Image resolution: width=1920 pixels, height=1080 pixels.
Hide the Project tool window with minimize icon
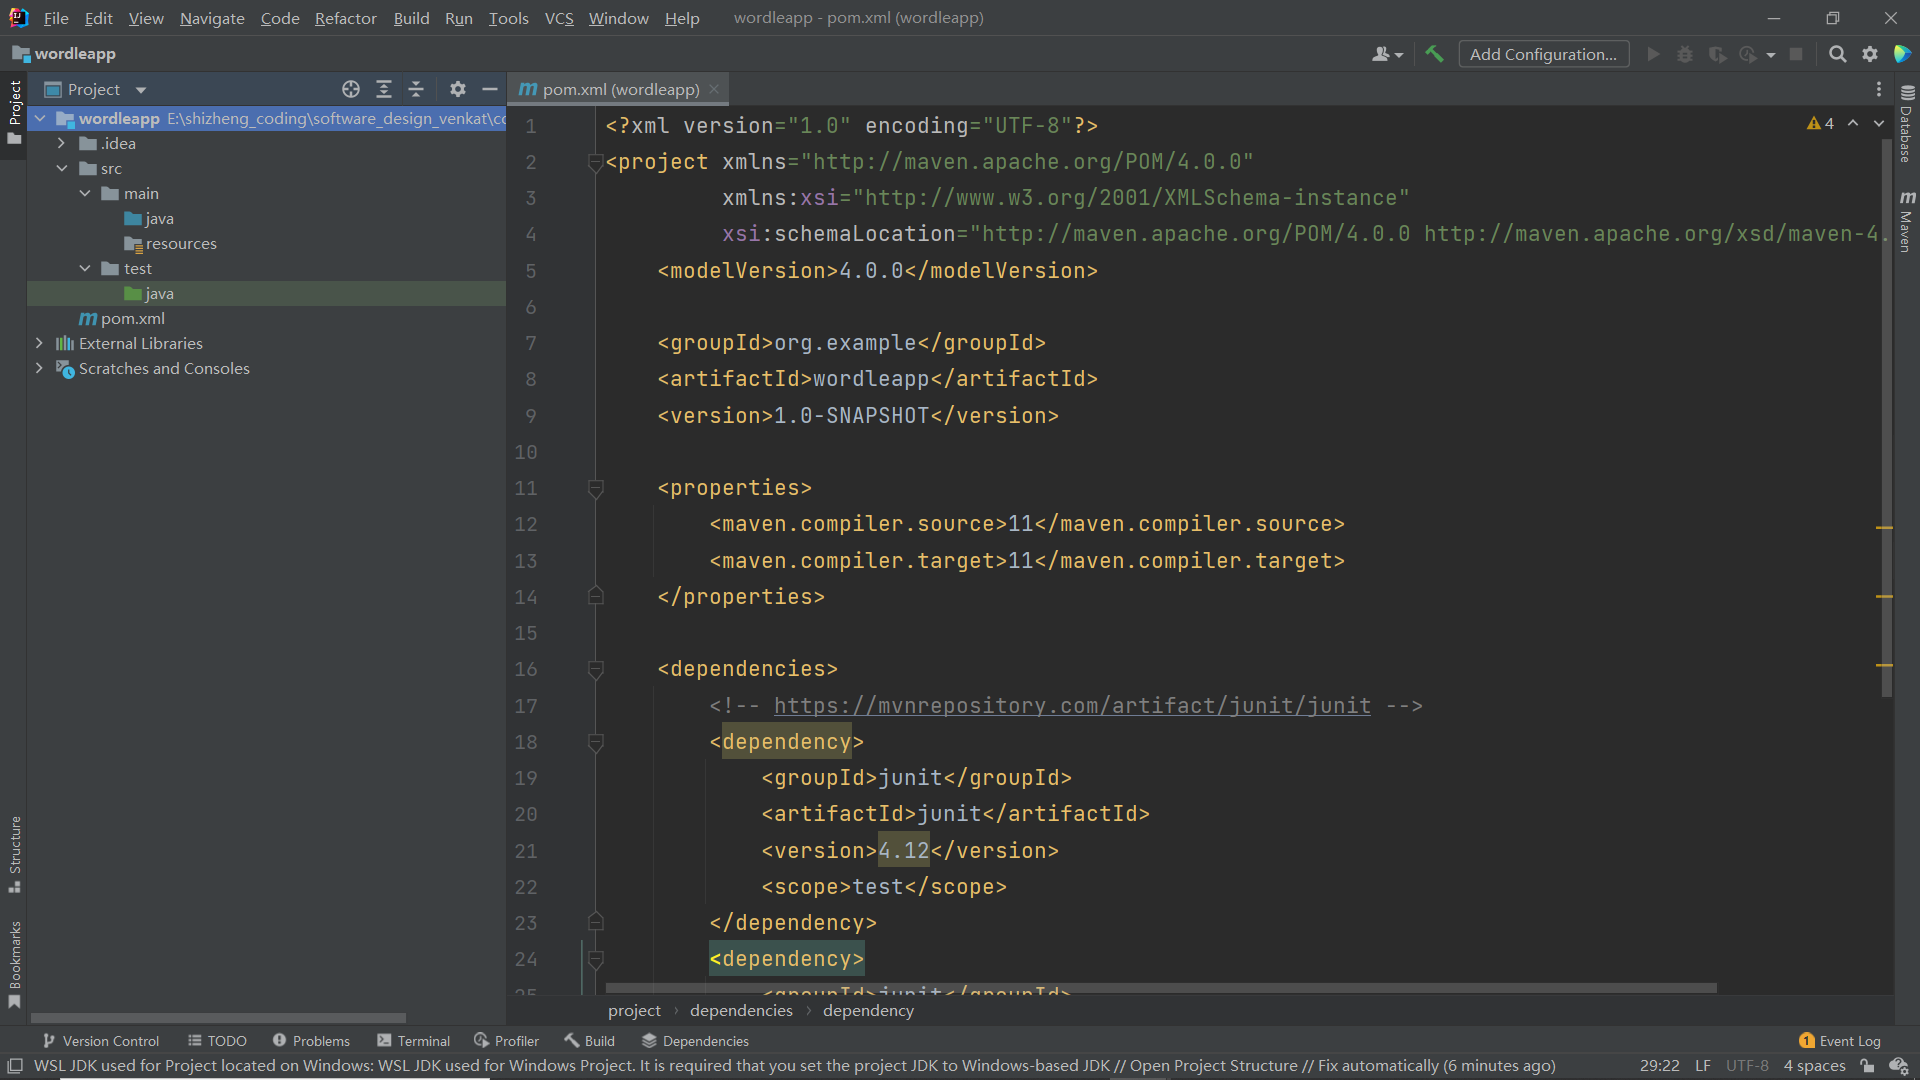489,89
